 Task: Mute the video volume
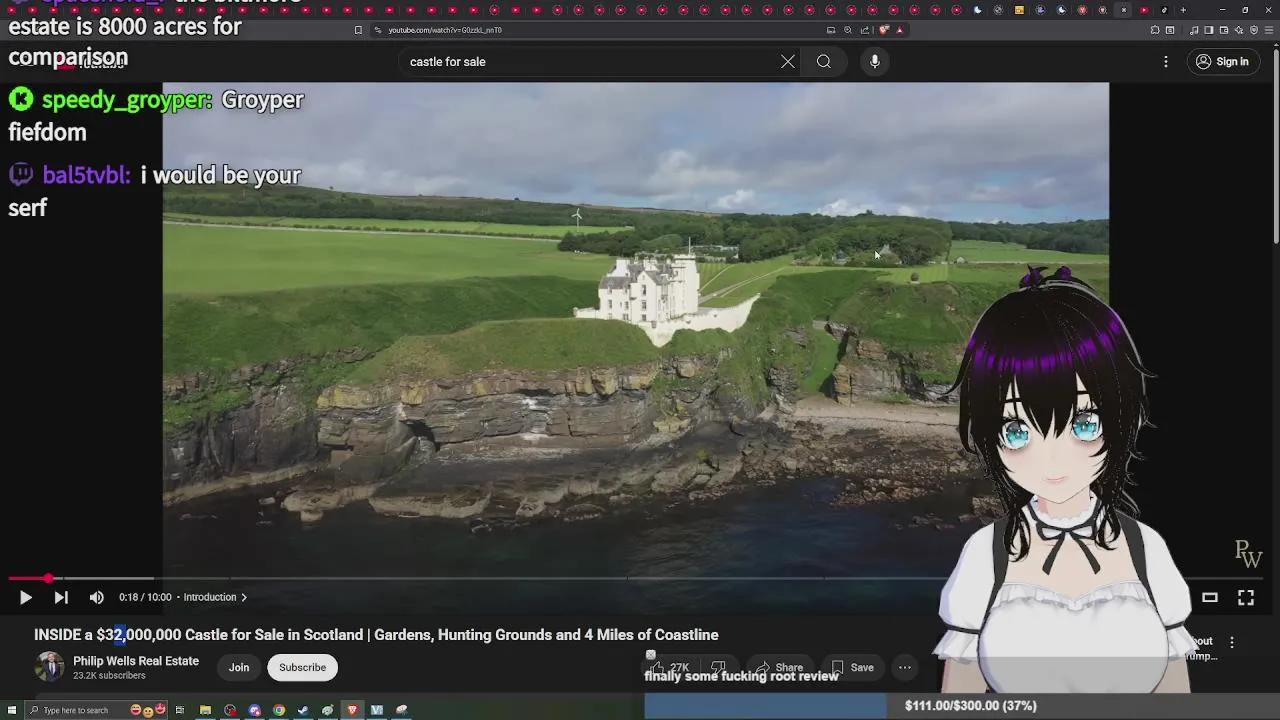96,597
